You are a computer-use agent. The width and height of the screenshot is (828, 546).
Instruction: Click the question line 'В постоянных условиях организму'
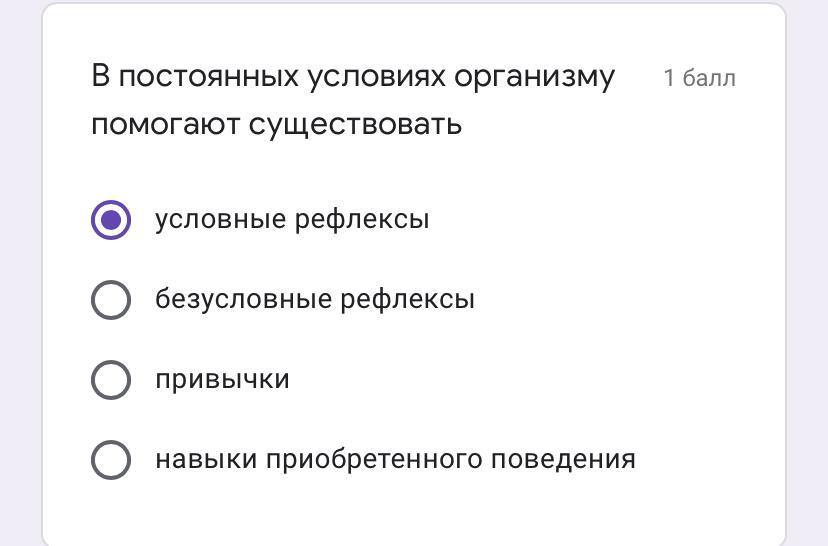(353, 77)
